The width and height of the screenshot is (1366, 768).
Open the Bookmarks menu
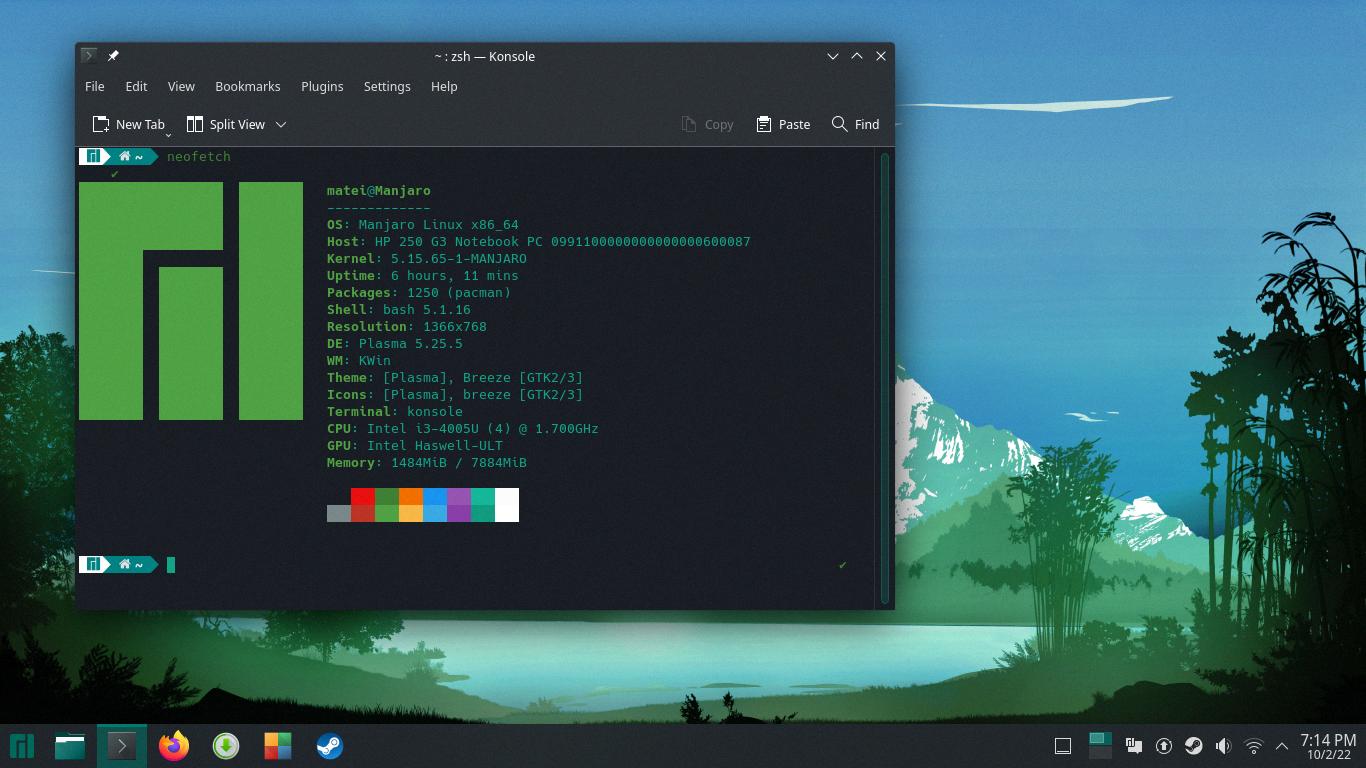click(247, 86)
